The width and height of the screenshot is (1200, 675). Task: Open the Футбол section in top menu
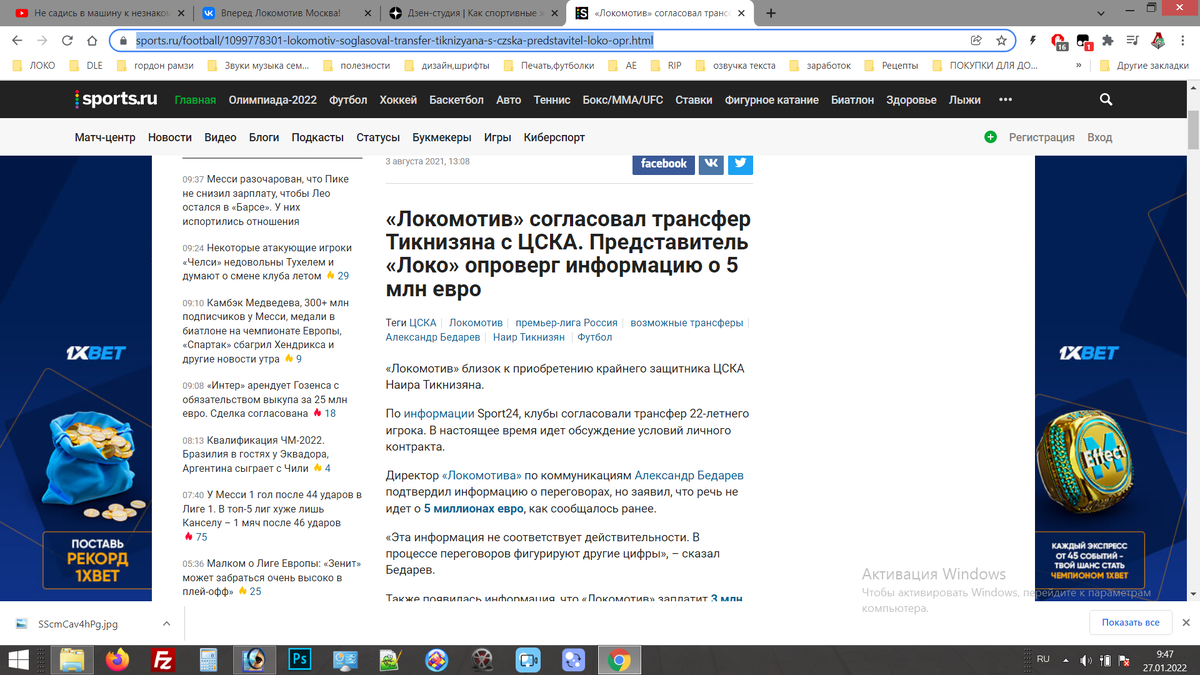348,100
